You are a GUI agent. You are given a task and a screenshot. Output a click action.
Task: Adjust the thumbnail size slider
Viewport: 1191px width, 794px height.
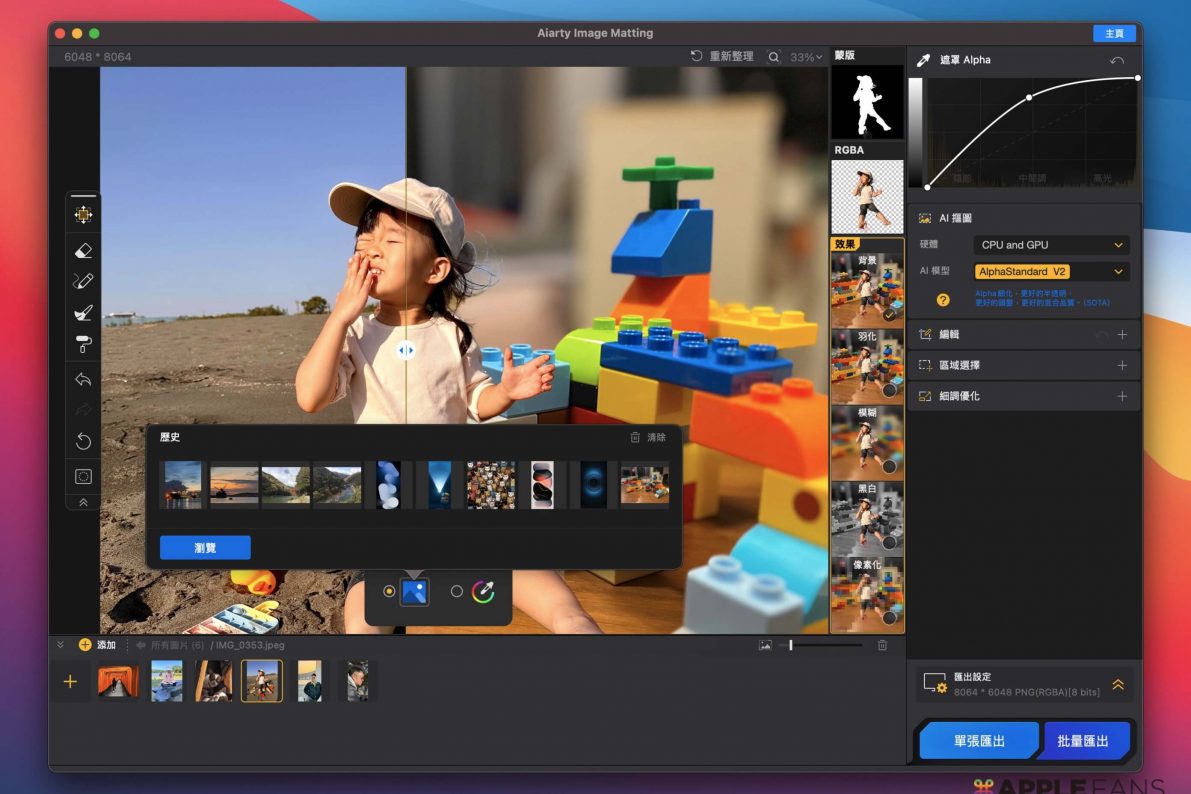point(791,646)
